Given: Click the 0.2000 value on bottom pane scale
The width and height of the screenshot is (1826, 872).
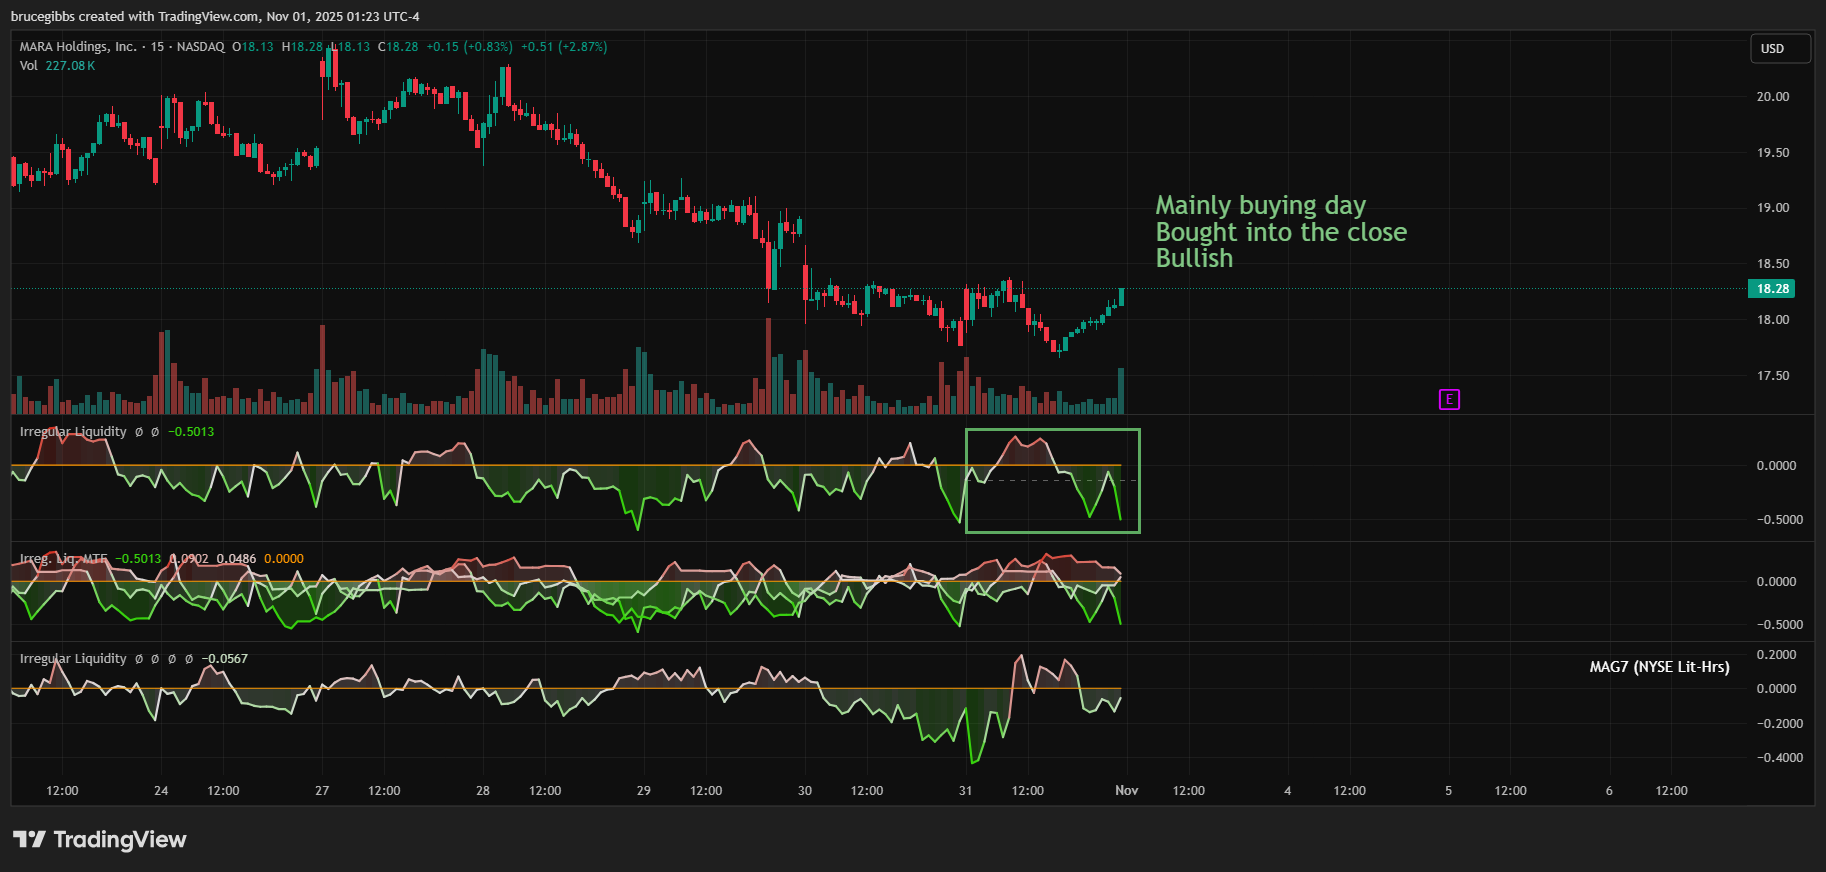Looking at the screenshot, I should click(x=1776, y=655).
